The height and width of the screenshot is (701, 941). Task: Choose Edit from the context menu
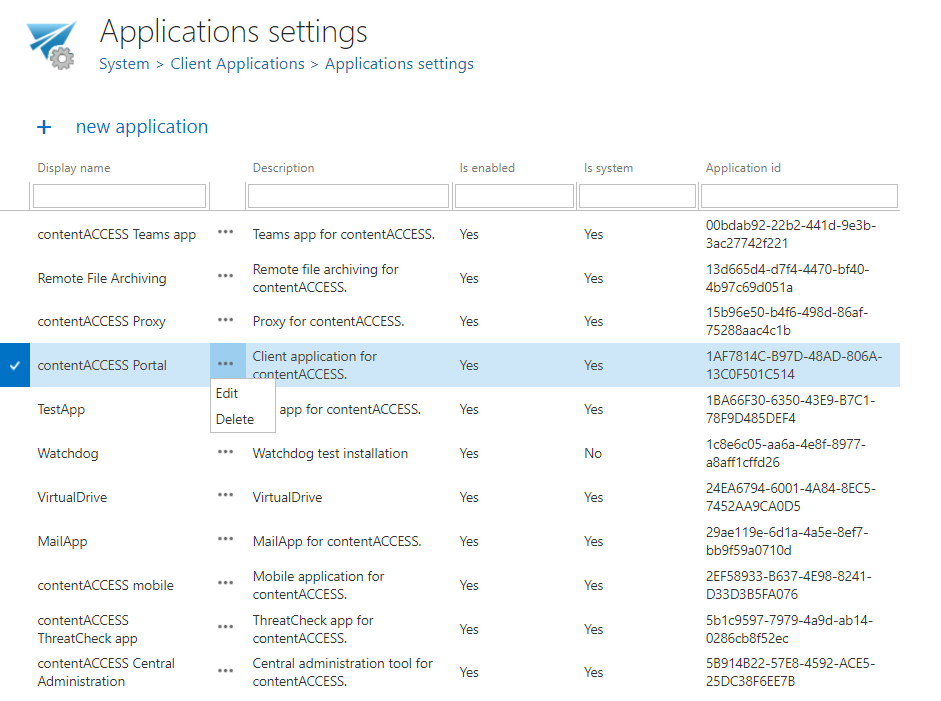coord(227,393)
